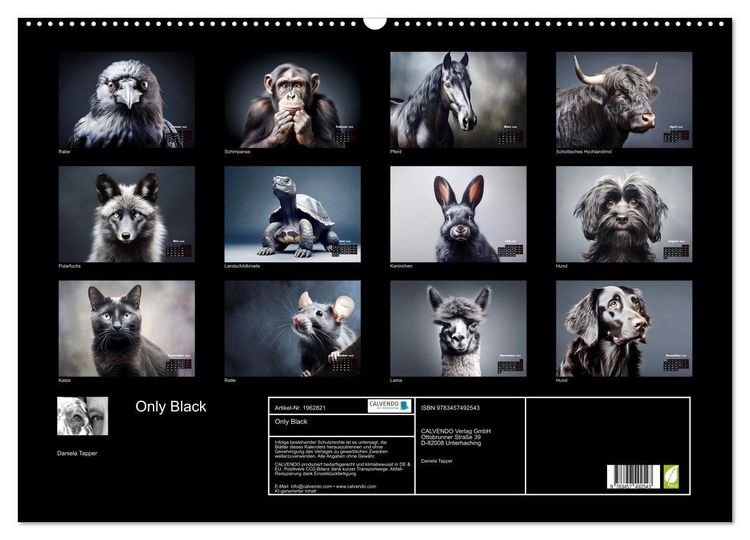Click the 'Rabe' caption

(64, 152)
